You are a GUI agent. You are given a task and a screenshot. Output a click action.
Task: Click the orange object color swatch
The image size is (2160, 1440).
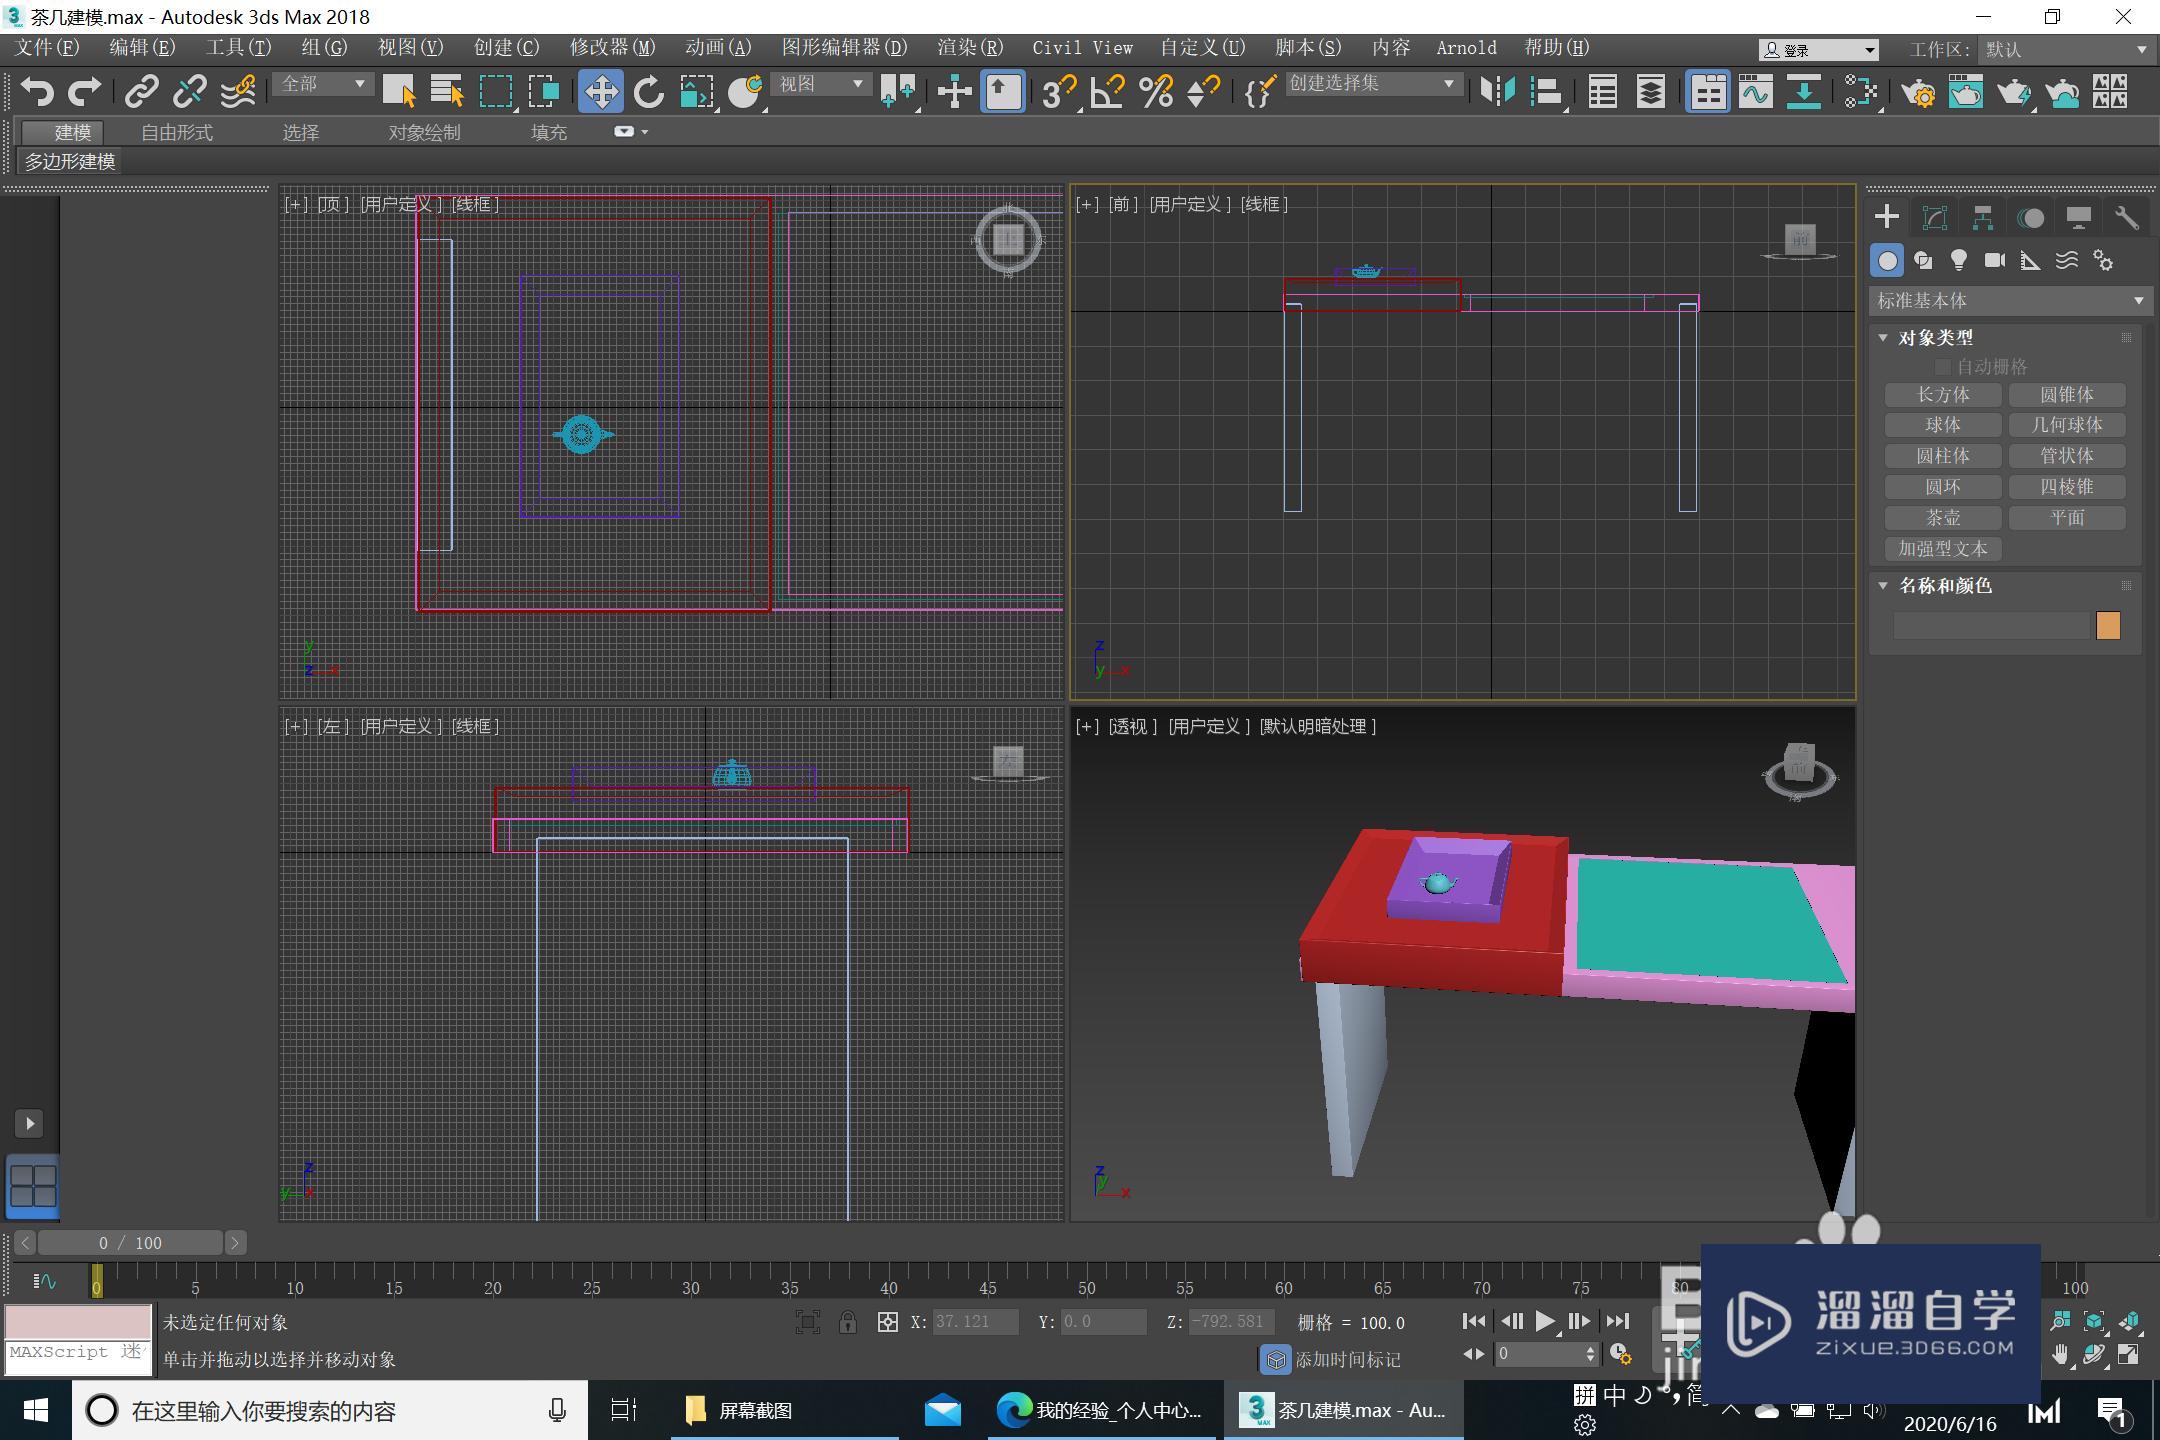coord(2108,626)
